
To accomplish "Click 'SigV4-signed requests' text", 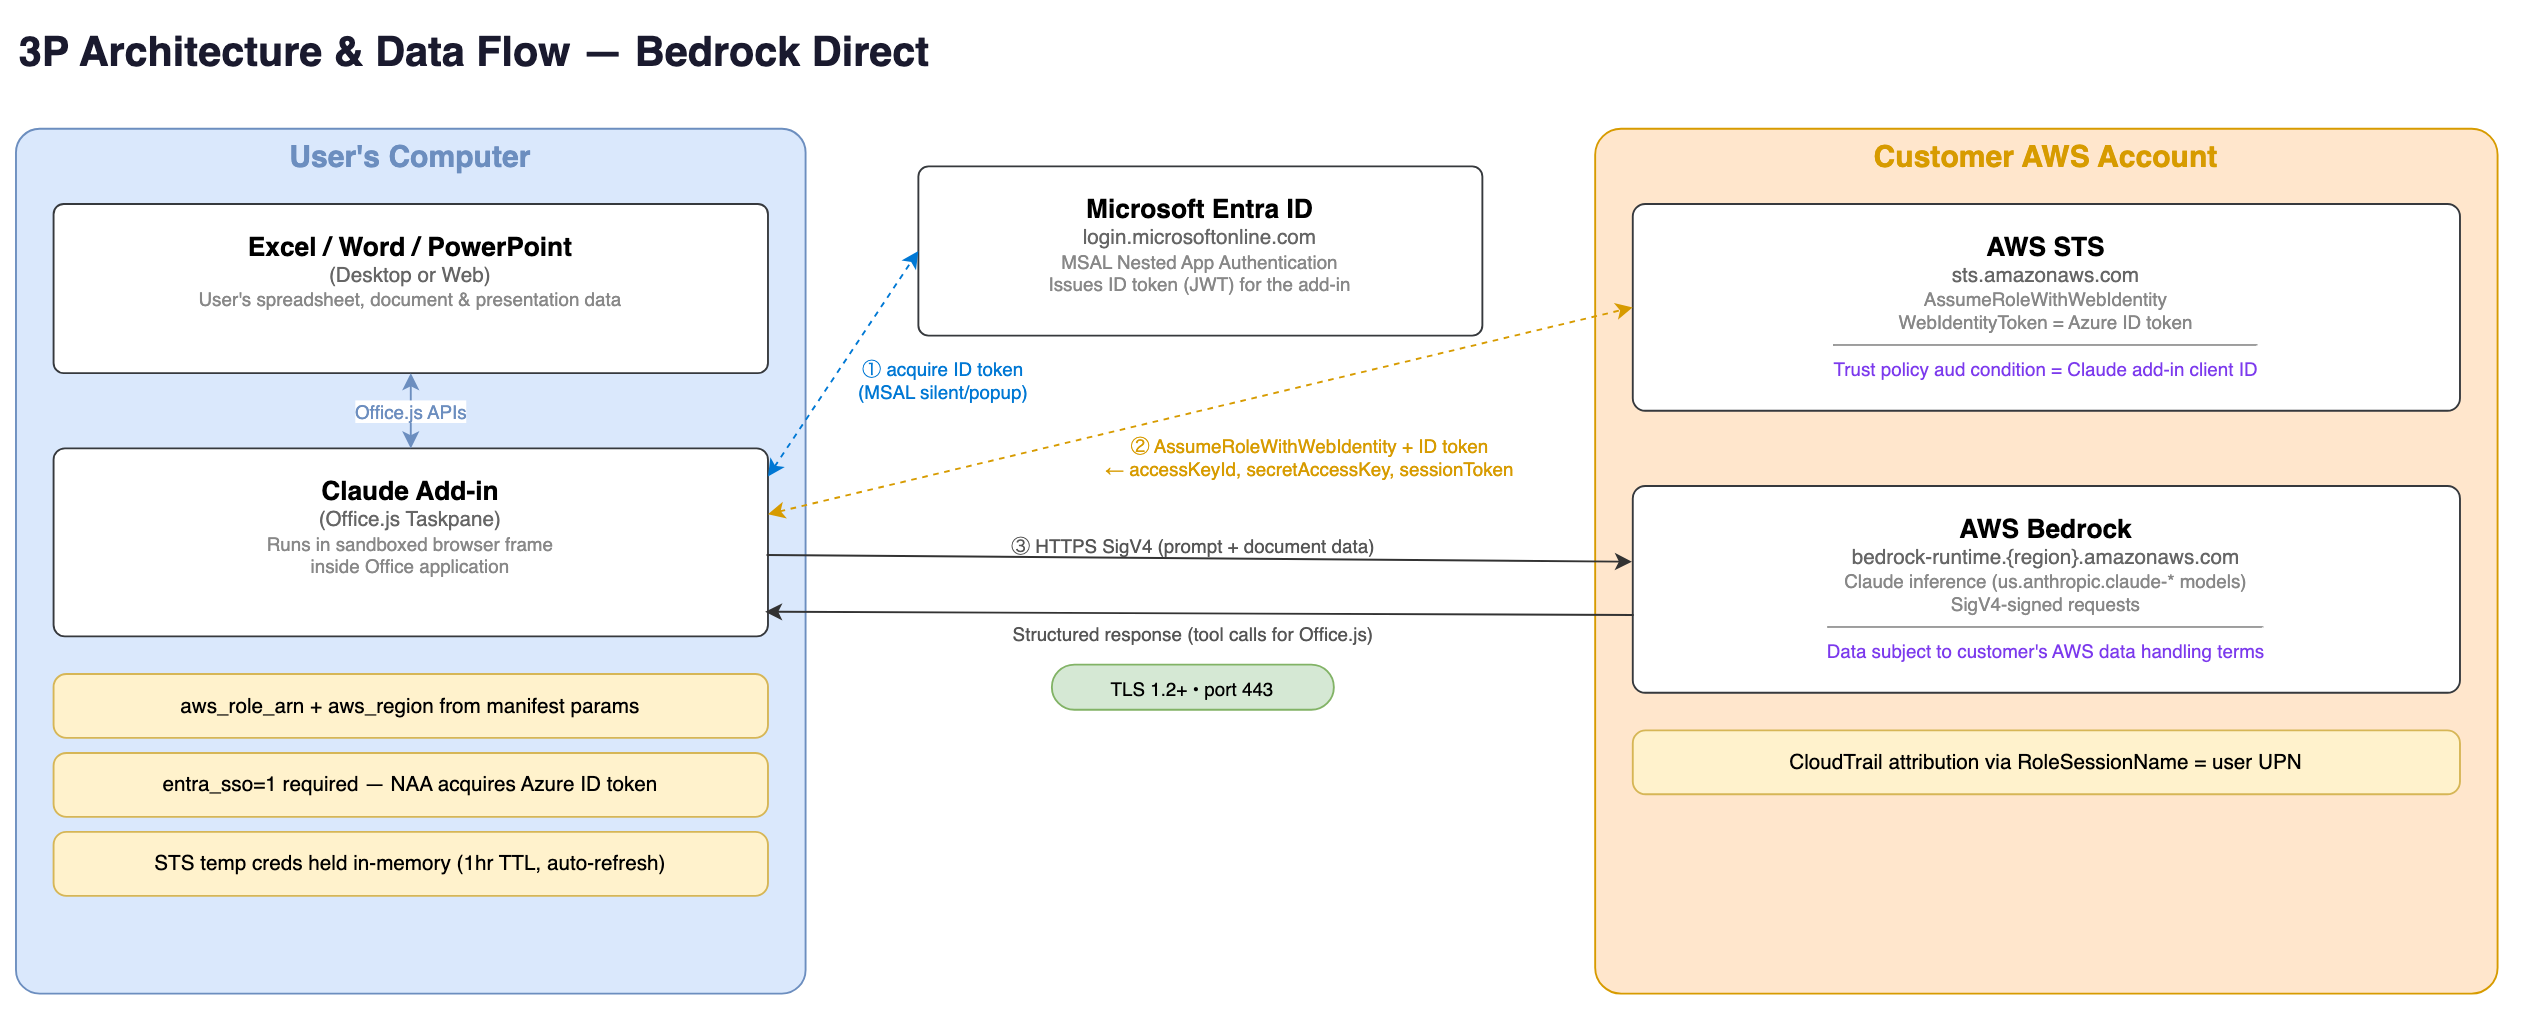I will [x=2045, y=605].
